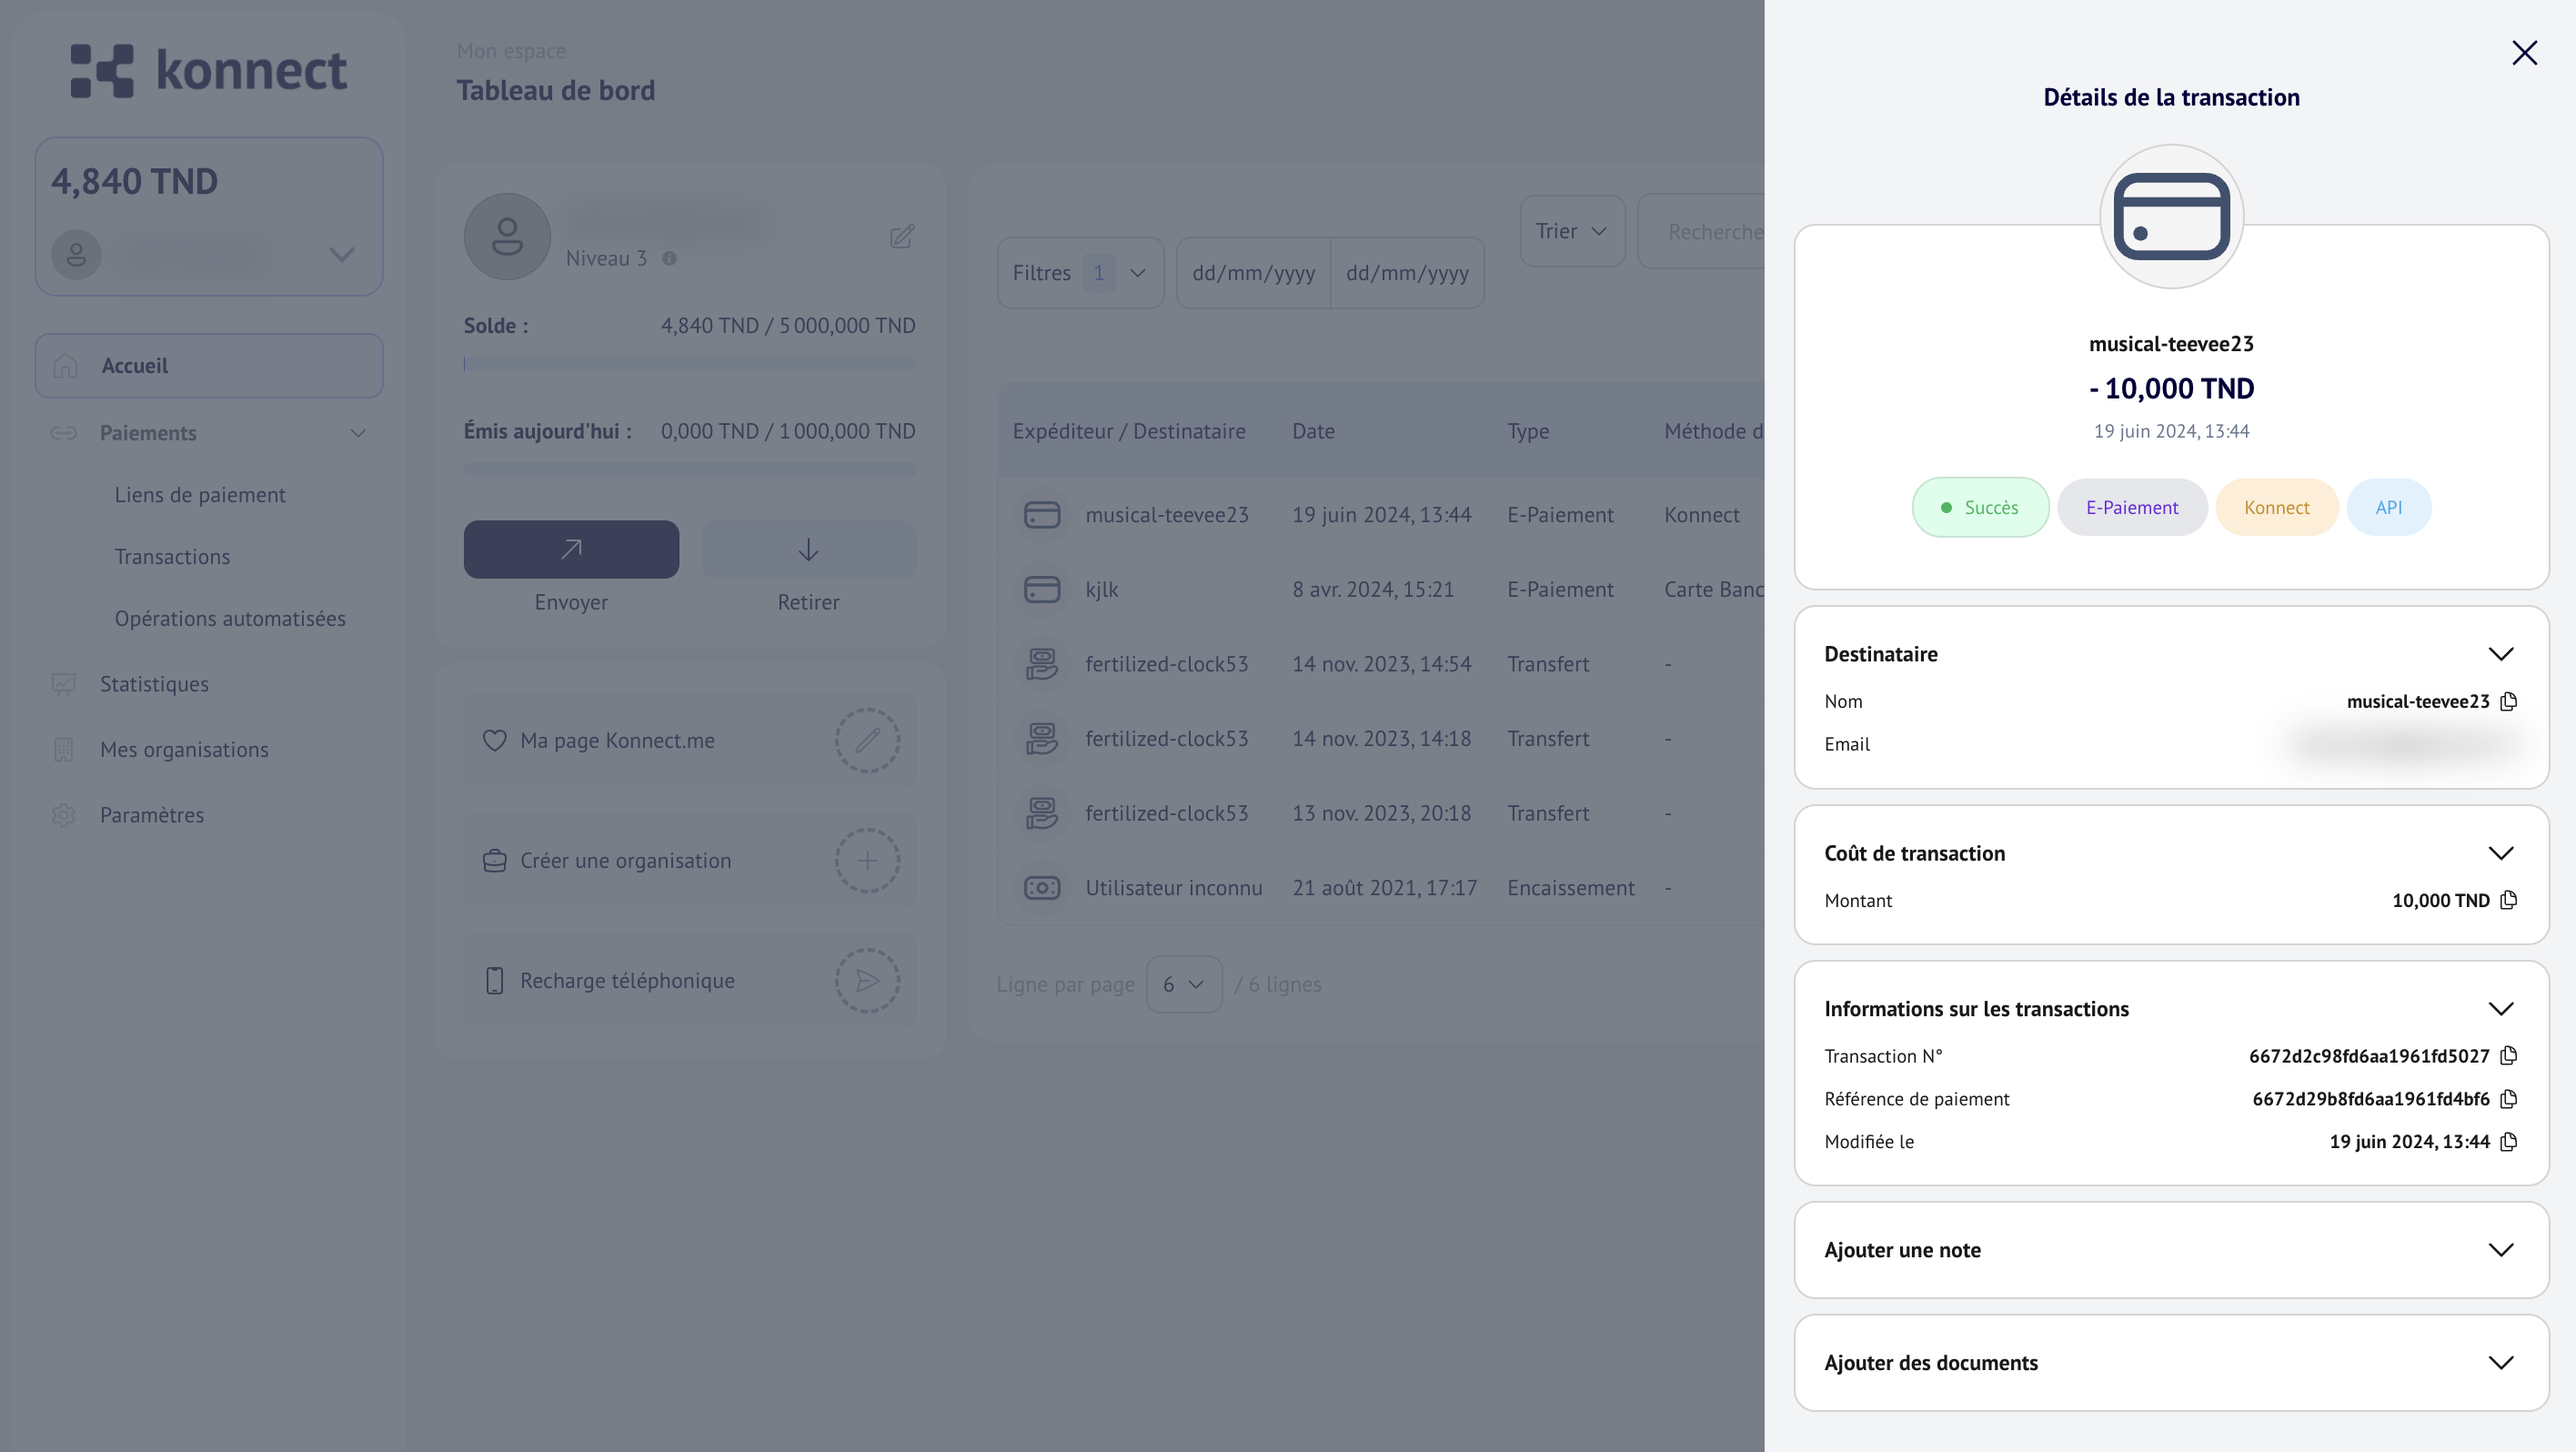Click the start date dd/mm/yyyy field

click(x=1253, y=273)
